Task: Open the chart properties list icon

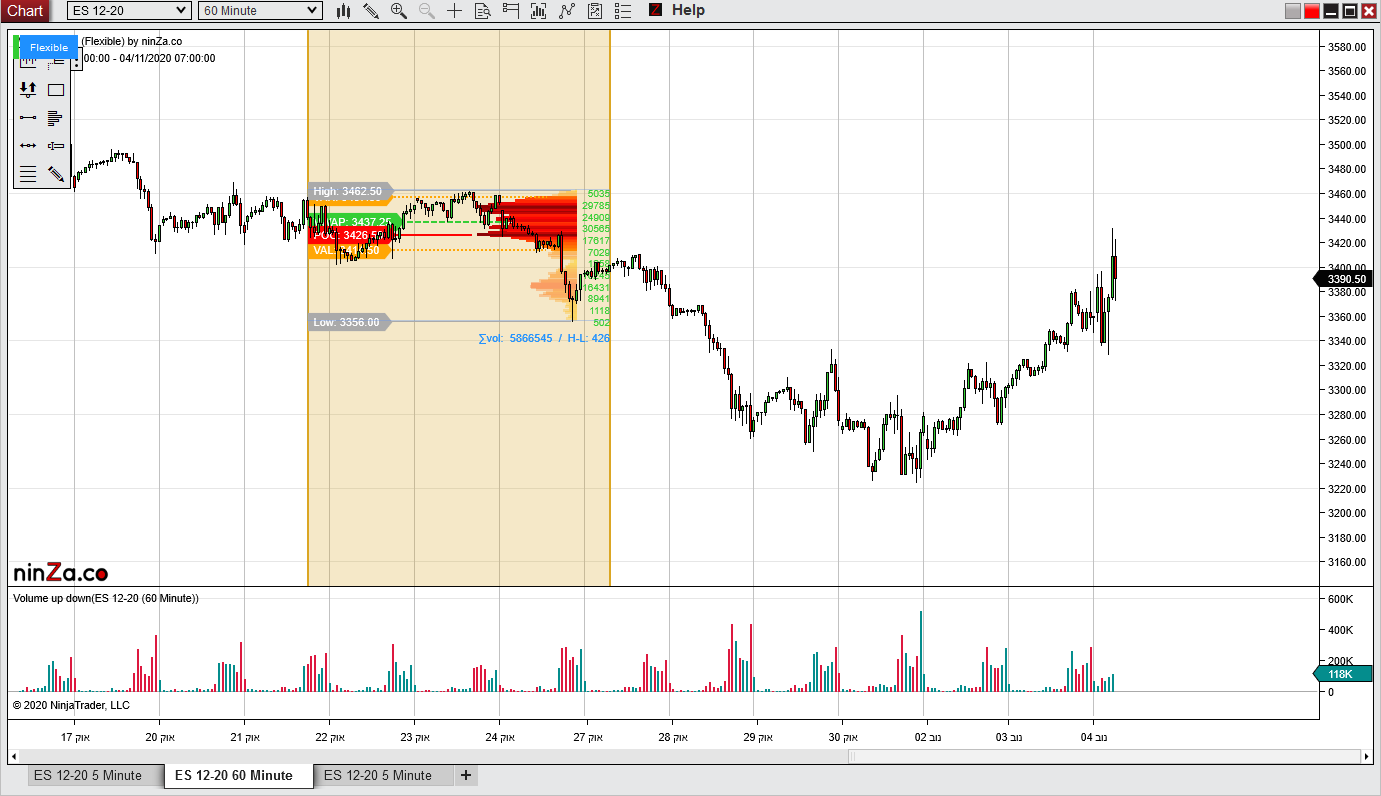Action: pos(623,11)
